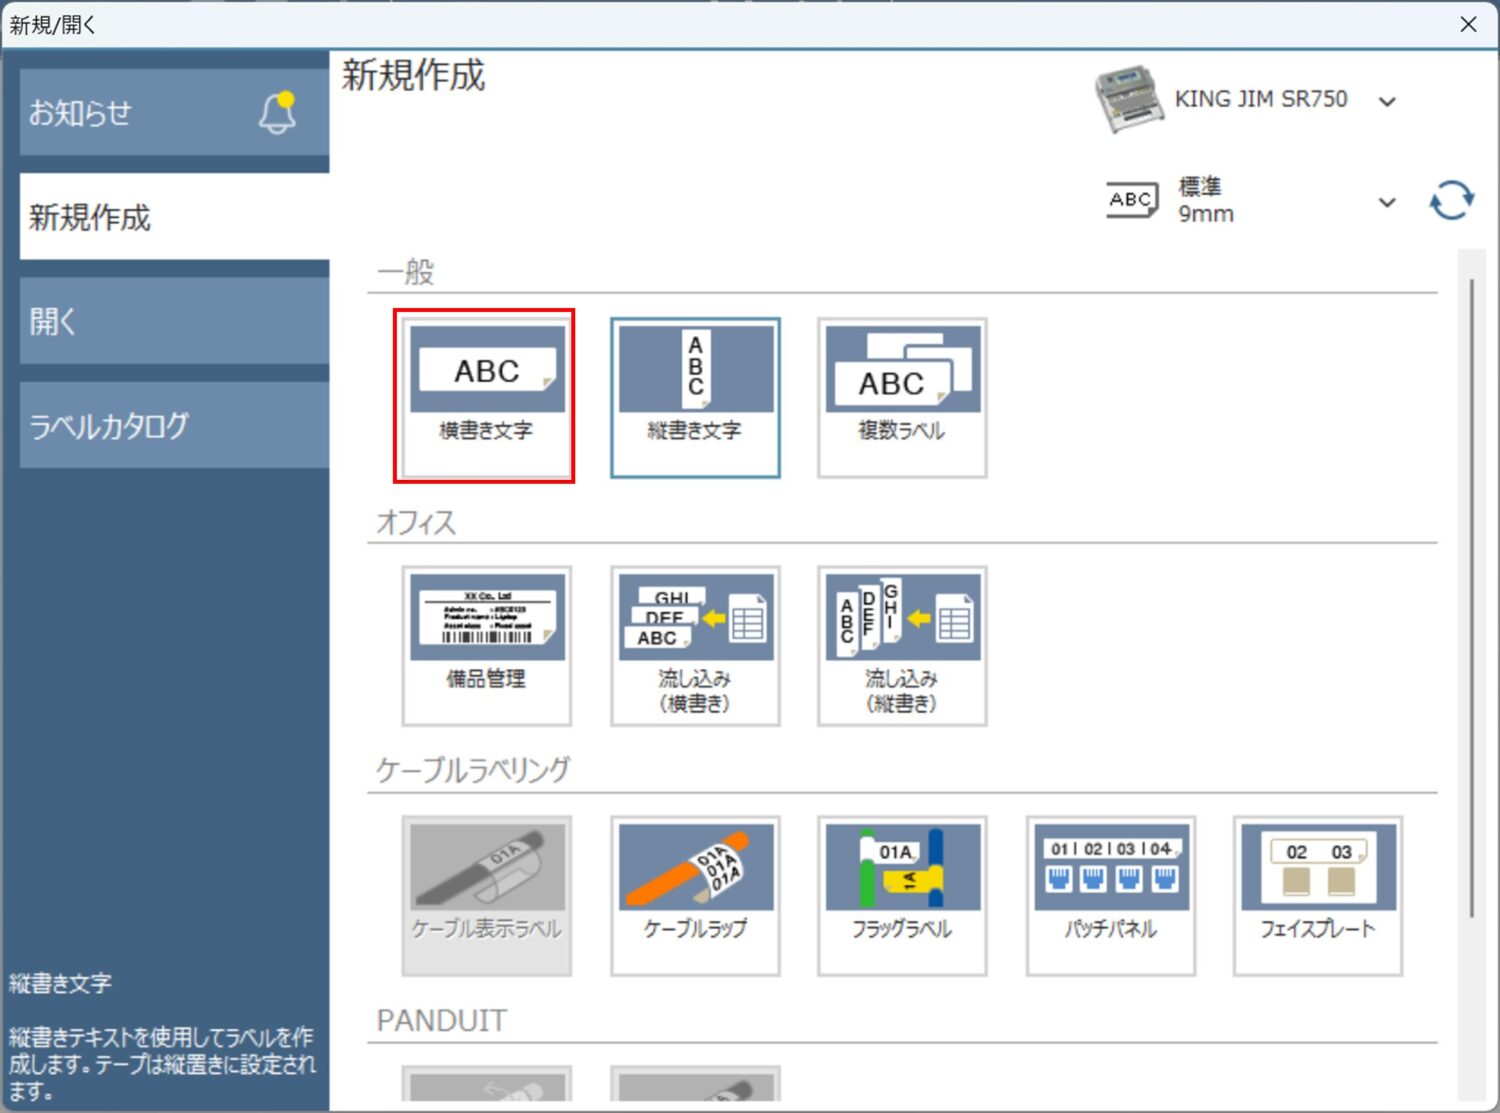Open the ラベルカタログ label catalog tab
This screenshot has width=1500, height=1113.
(174, 425)
